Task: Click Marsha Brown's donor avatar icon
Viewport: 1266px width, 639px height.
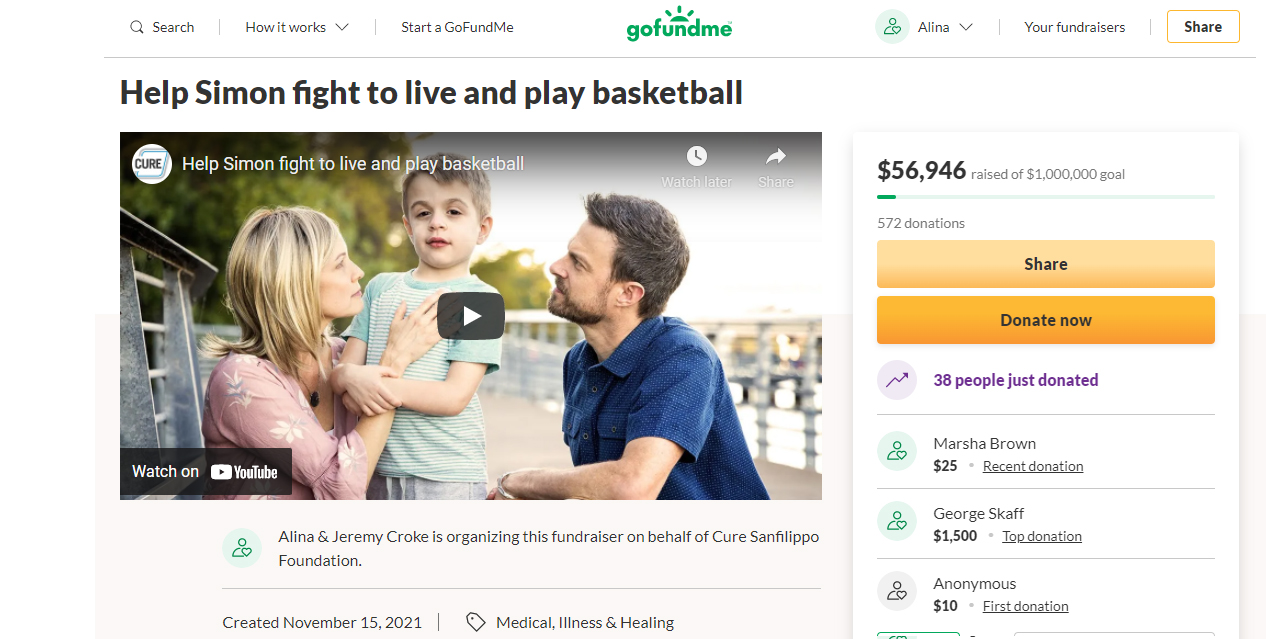Action: tap(897, 451)
